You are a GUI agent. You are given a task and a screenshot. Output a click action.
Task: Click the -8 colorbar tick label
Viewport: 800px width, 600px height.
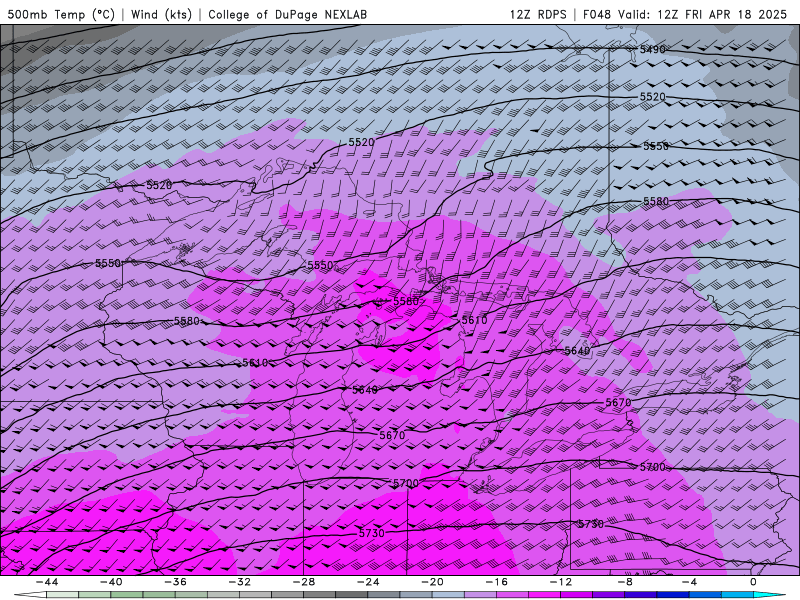coord(625,582)
